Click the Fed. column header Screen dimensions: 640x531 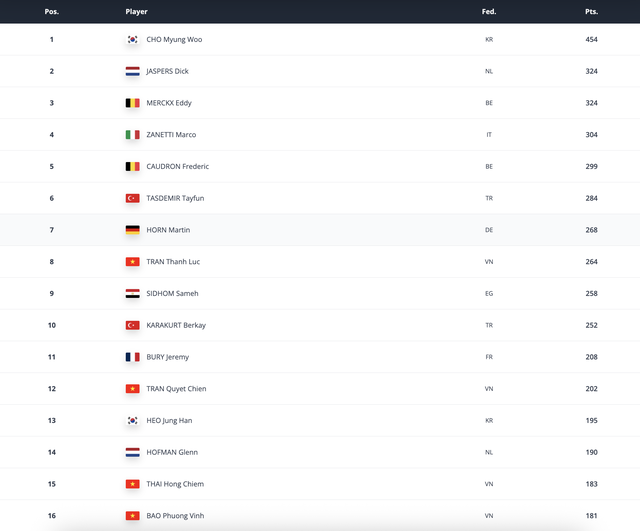489,11
